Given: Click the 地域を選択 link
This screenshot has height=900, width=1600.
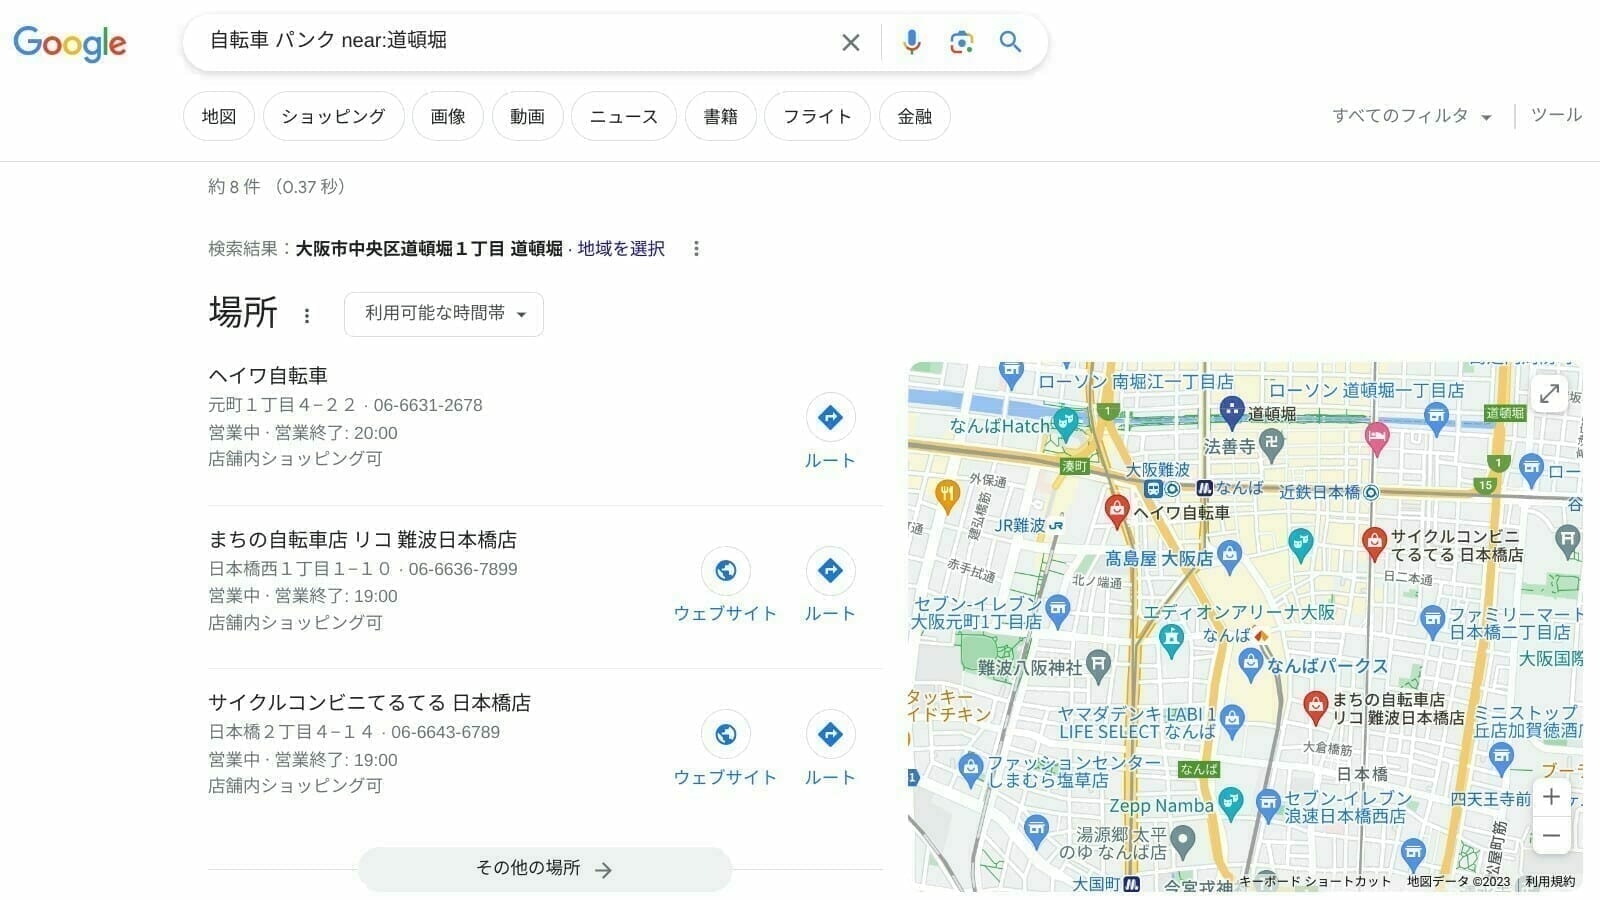Looking at the screenshot, I should click(621, 249).
